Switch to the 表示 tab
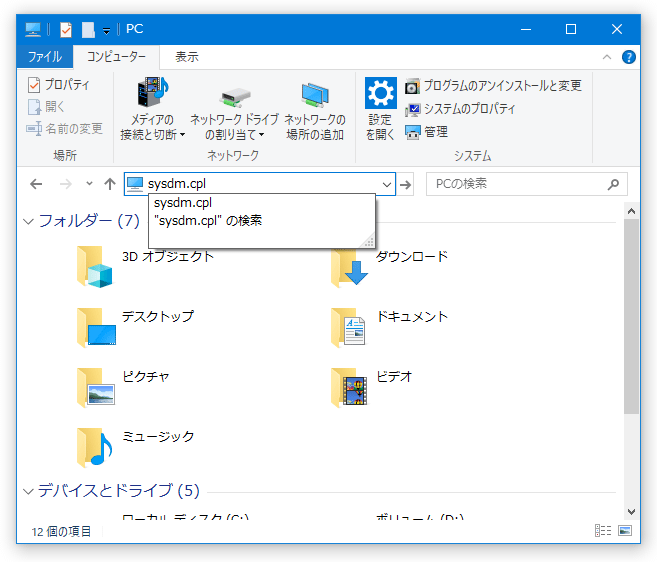Screen dimensions: 657x562 click(x=186, y=57)
